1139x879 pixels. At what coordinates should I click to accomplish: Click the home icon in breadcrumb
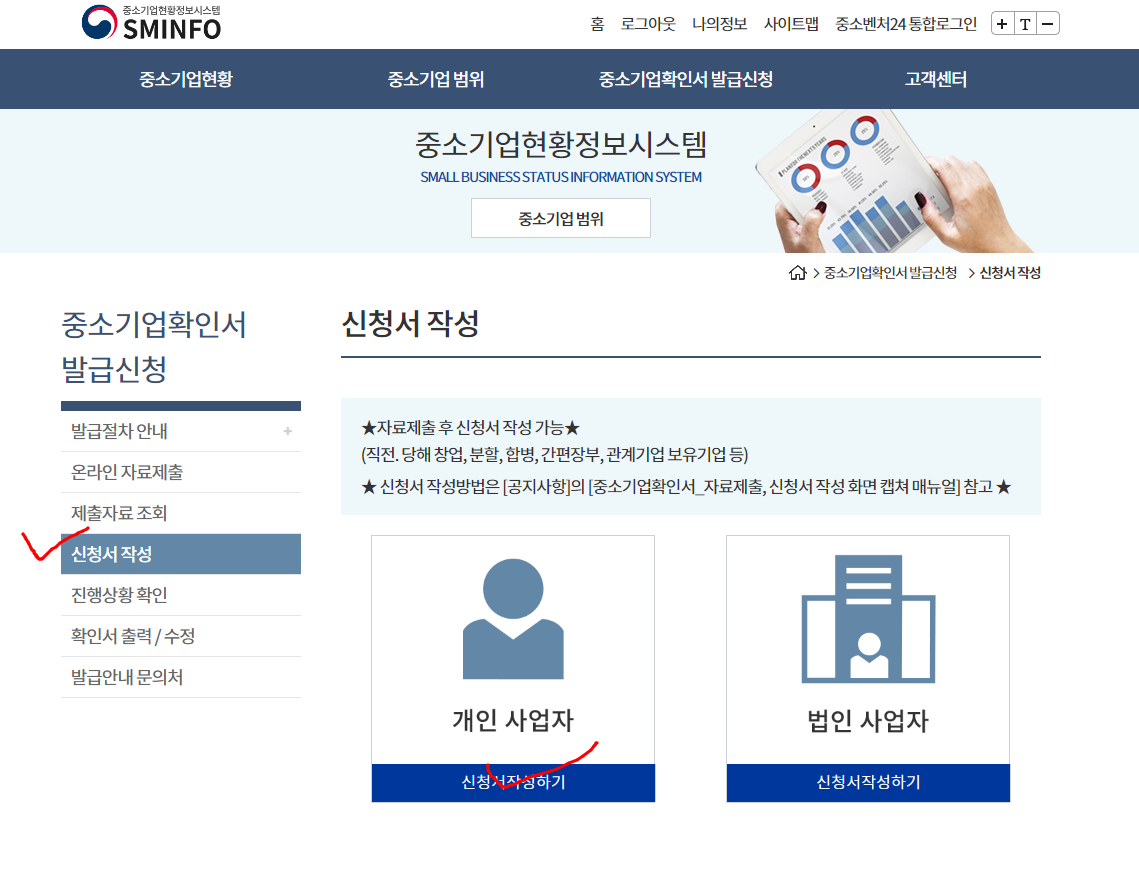798,272
